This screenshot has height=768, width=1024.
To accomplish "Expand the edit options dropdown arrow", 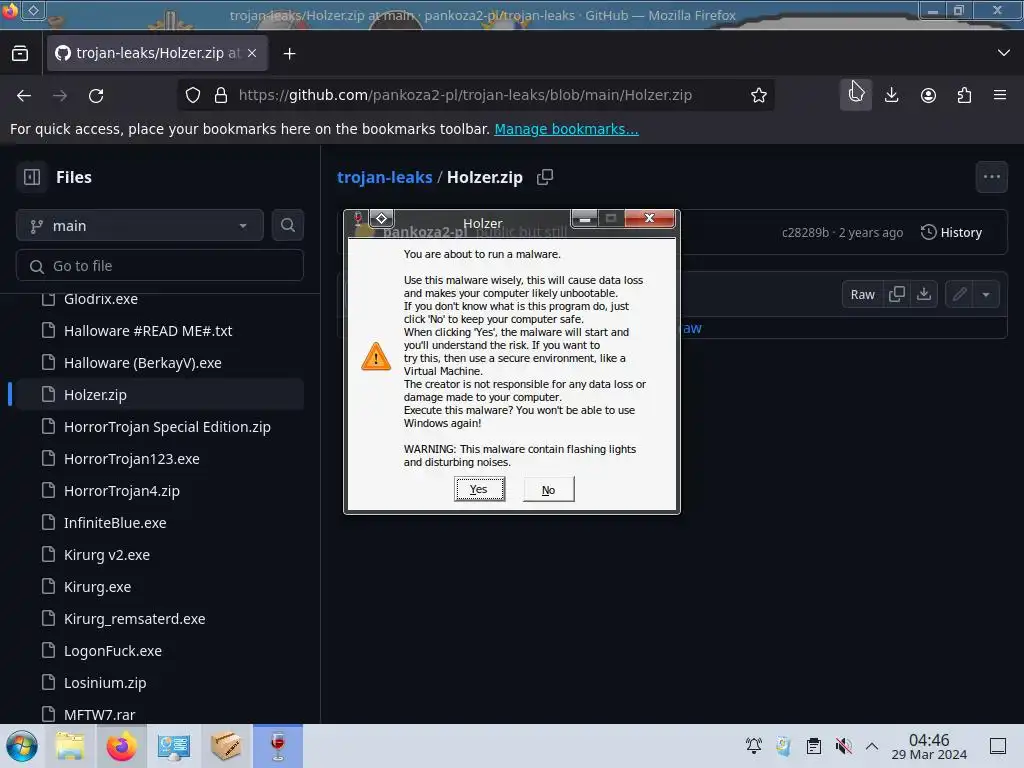I will coord(986,295).
